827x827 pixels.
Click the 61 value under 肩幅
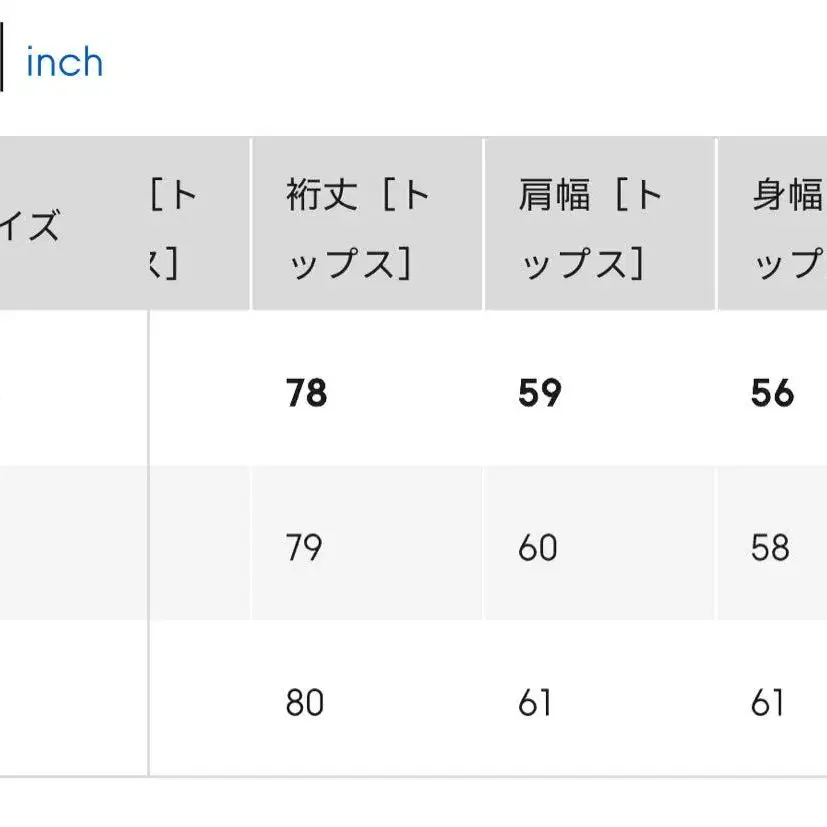536,703
